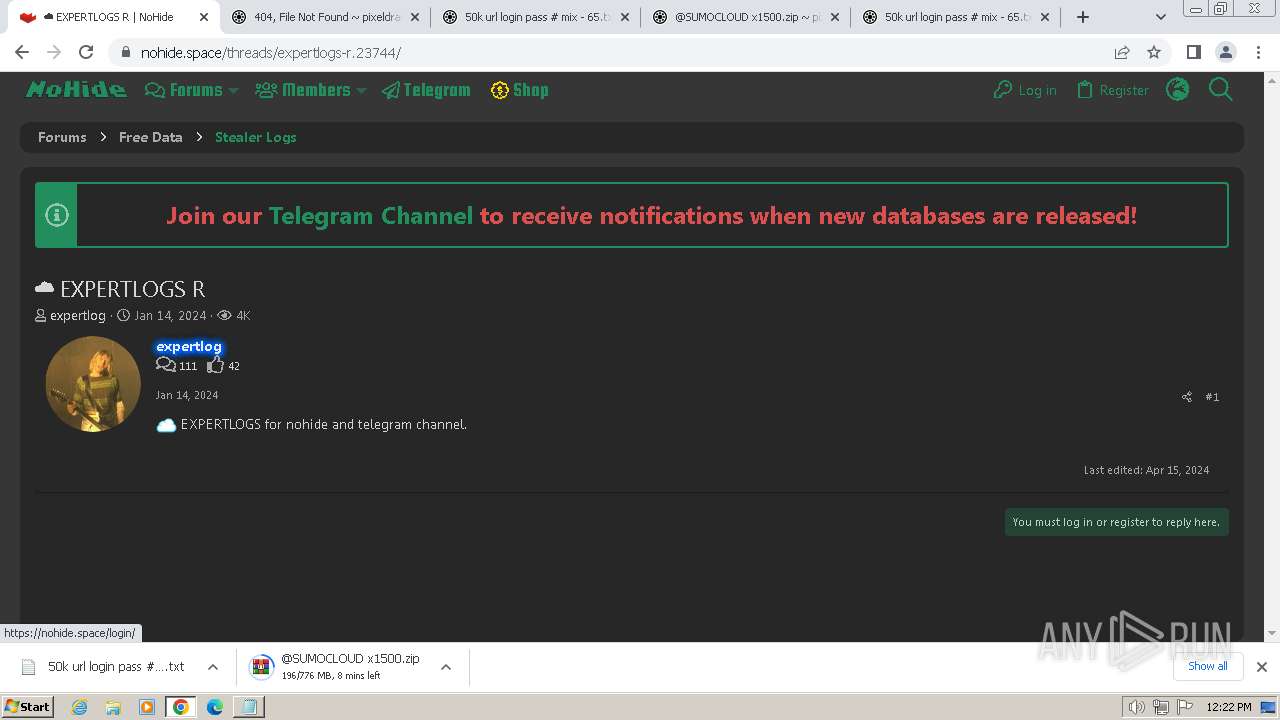Click the page vertical scrollbar down arrow
The image size is (1280, 720).
tap(1272, 634)
